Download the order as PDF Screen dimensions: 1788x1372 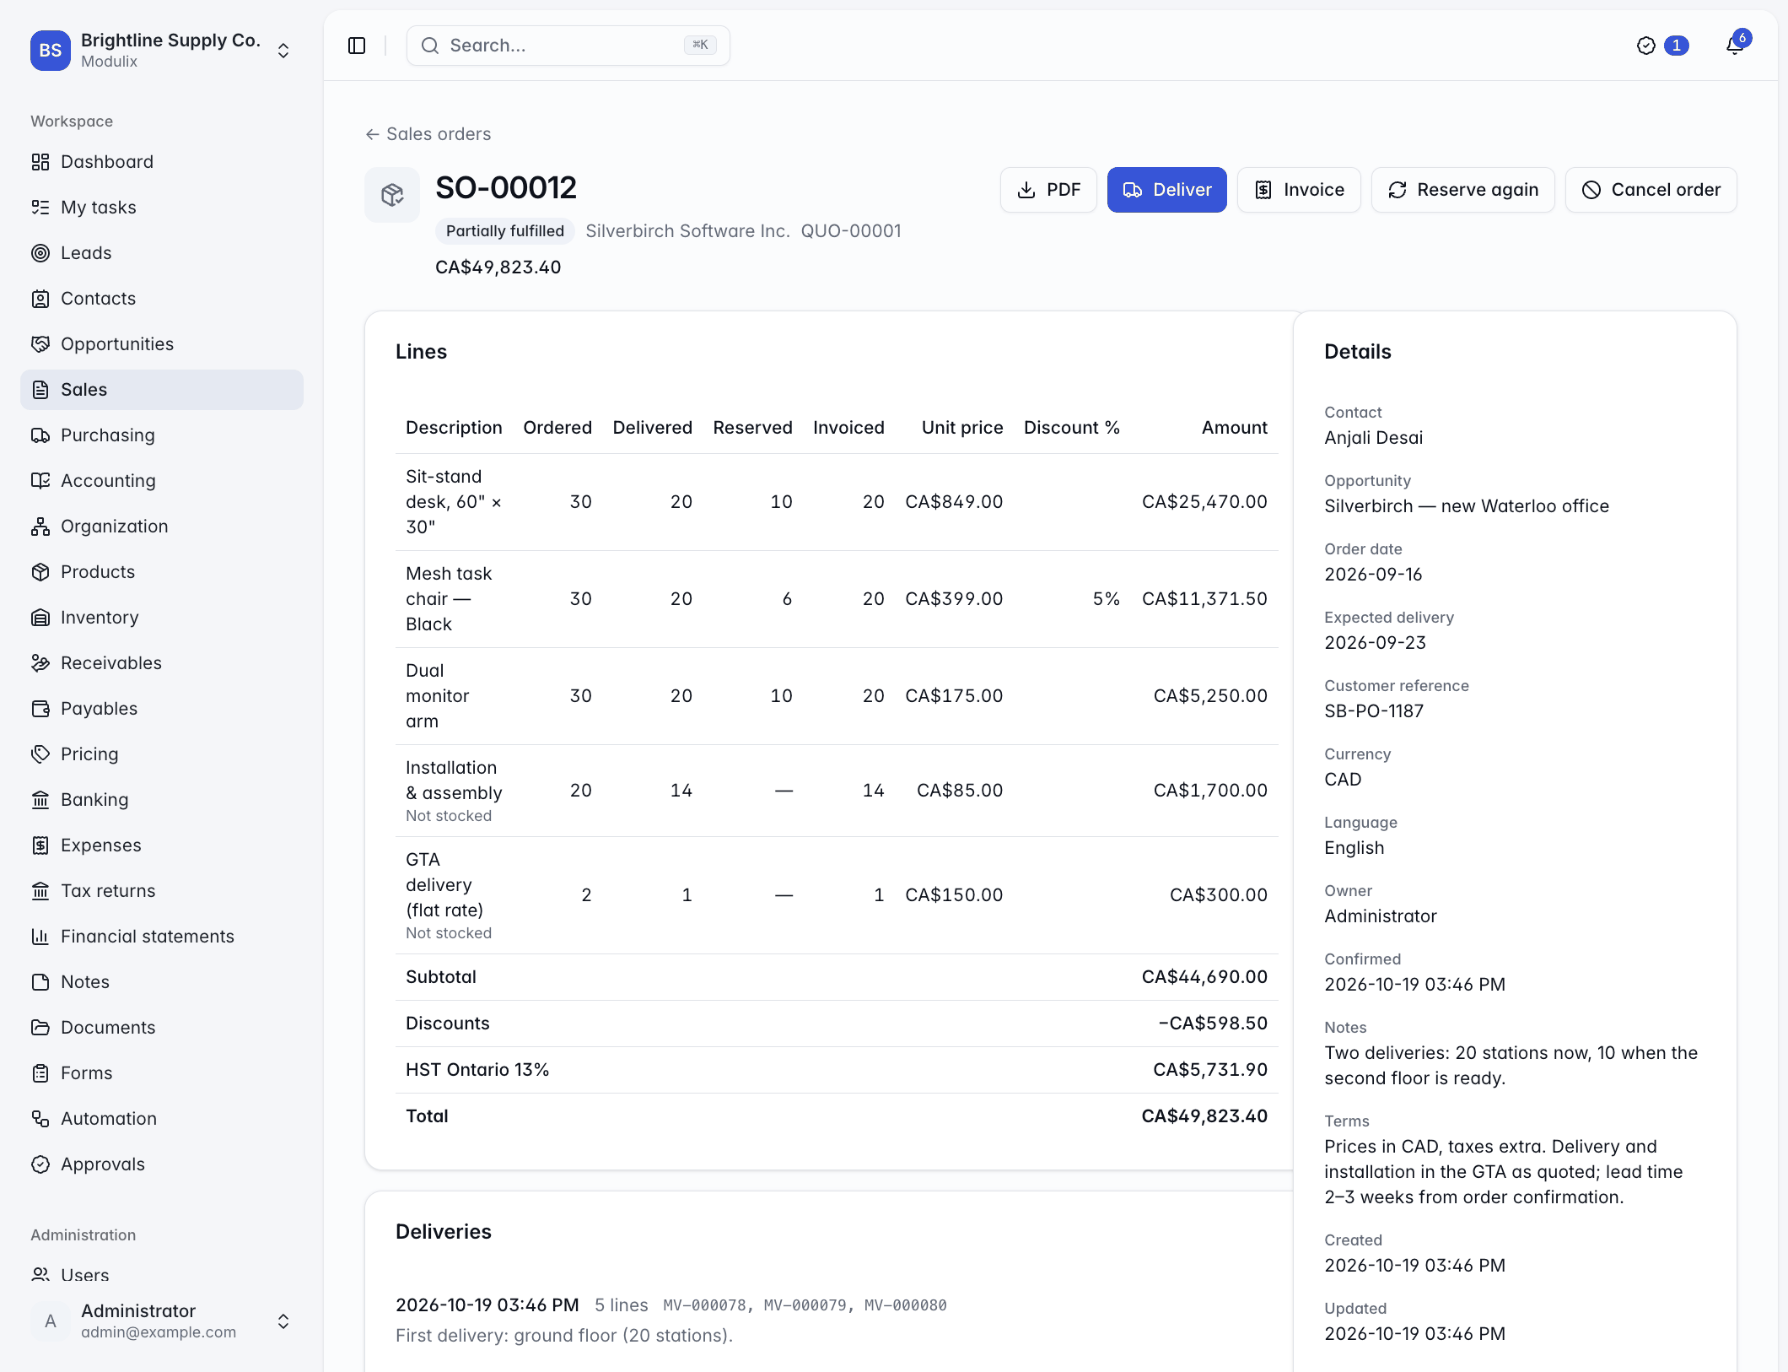pos(1048,190)
